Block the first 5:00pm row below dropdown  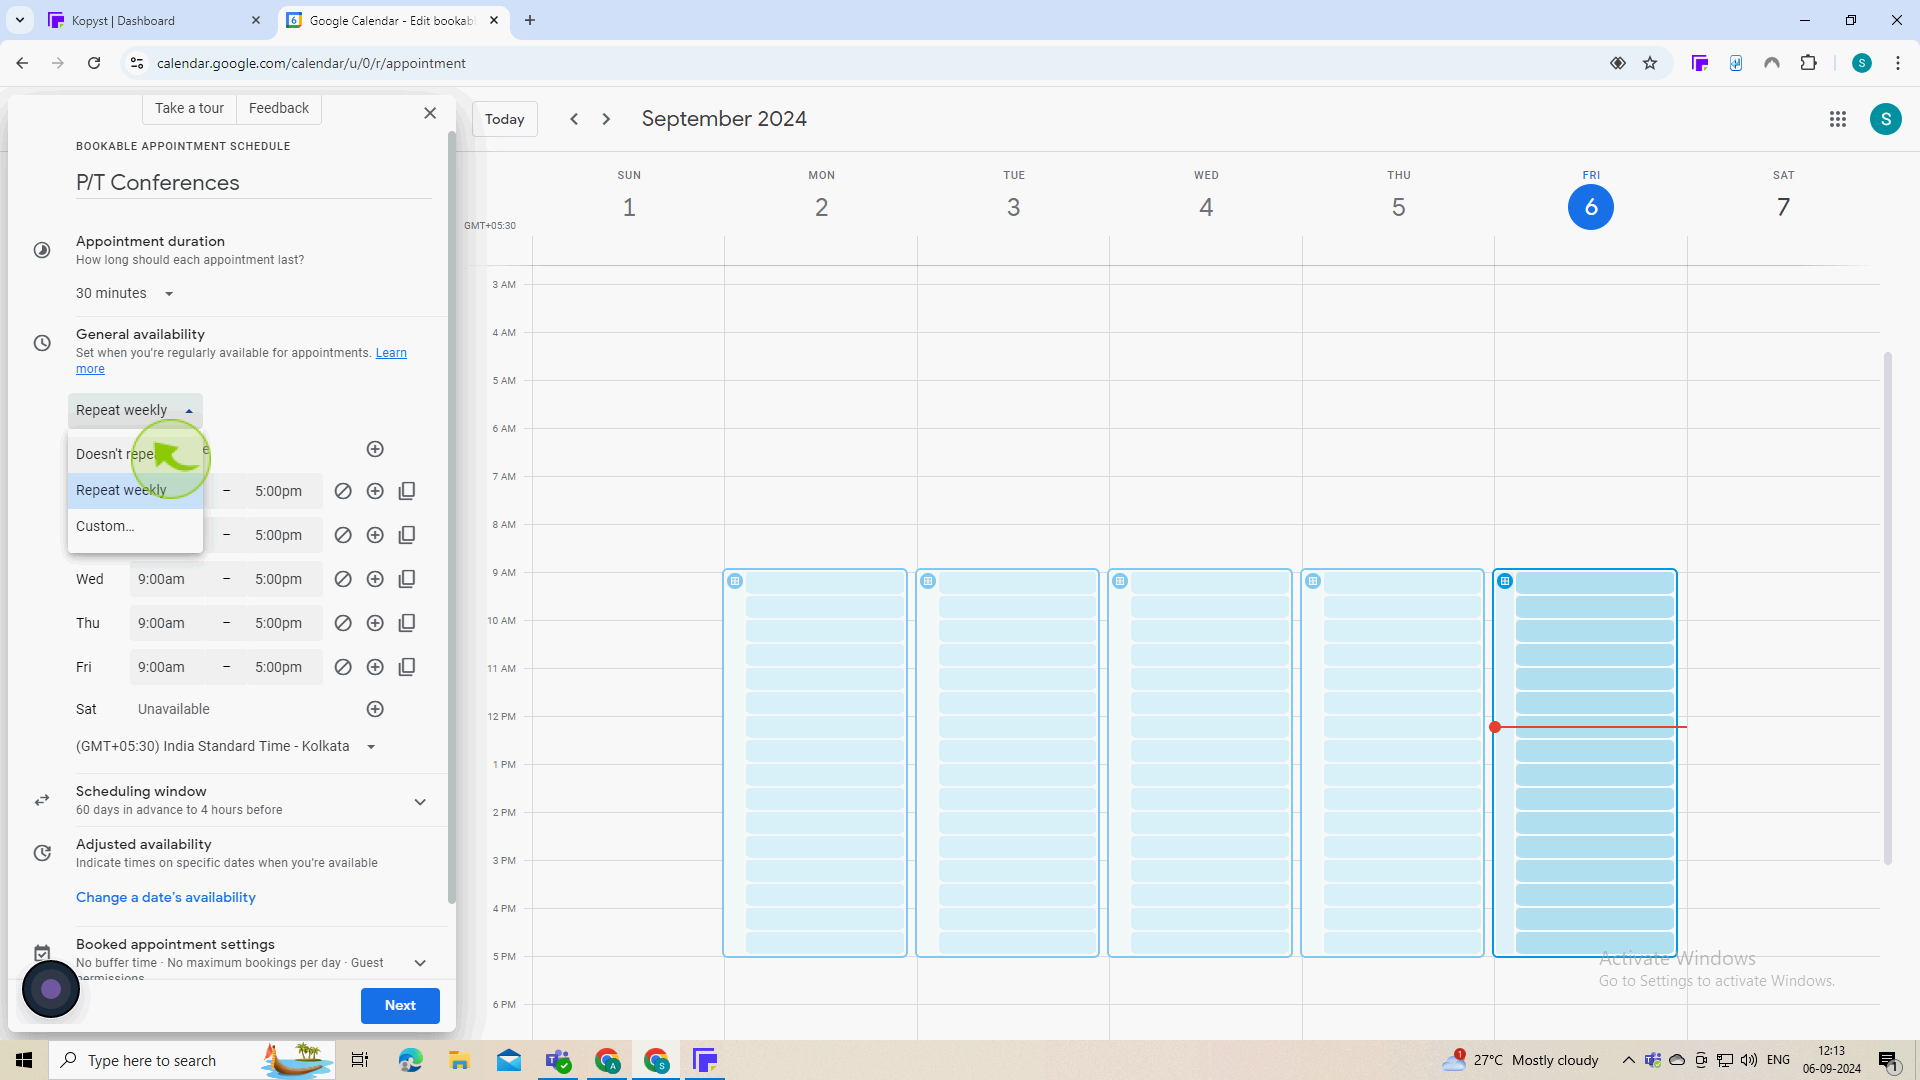(343, 491)
